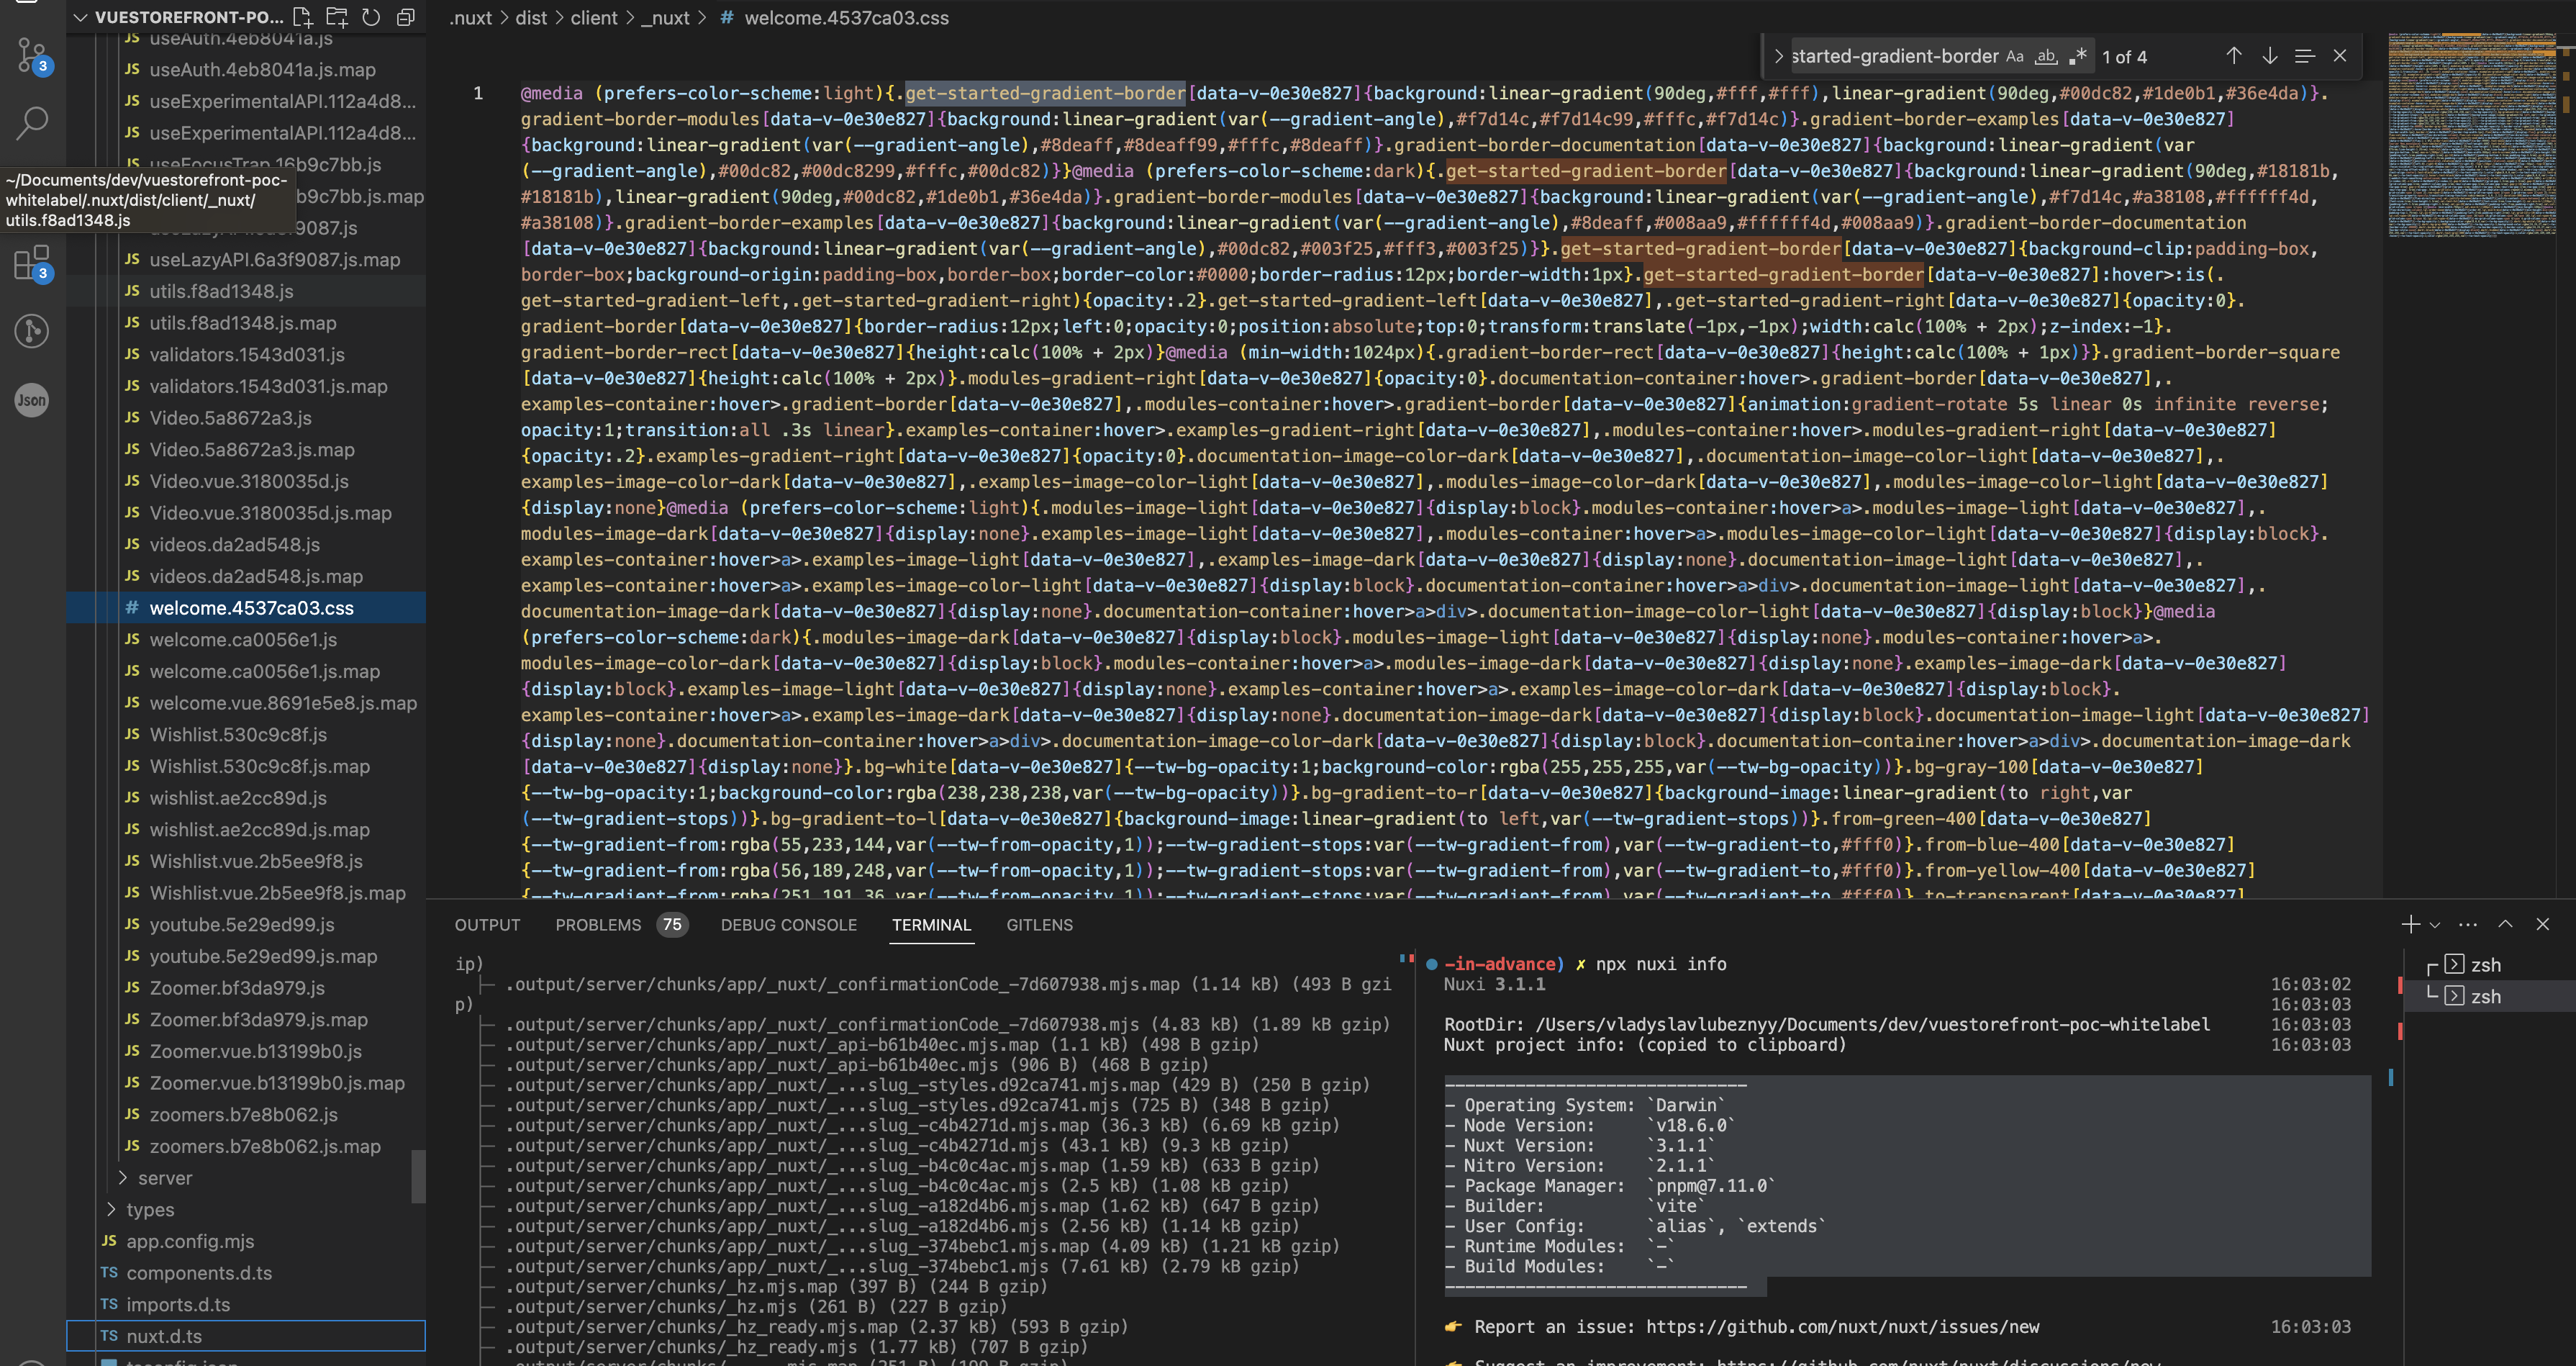Open Source Control view in activity bar
The image size is (2576, 1366).
click(x=32, y=55)
